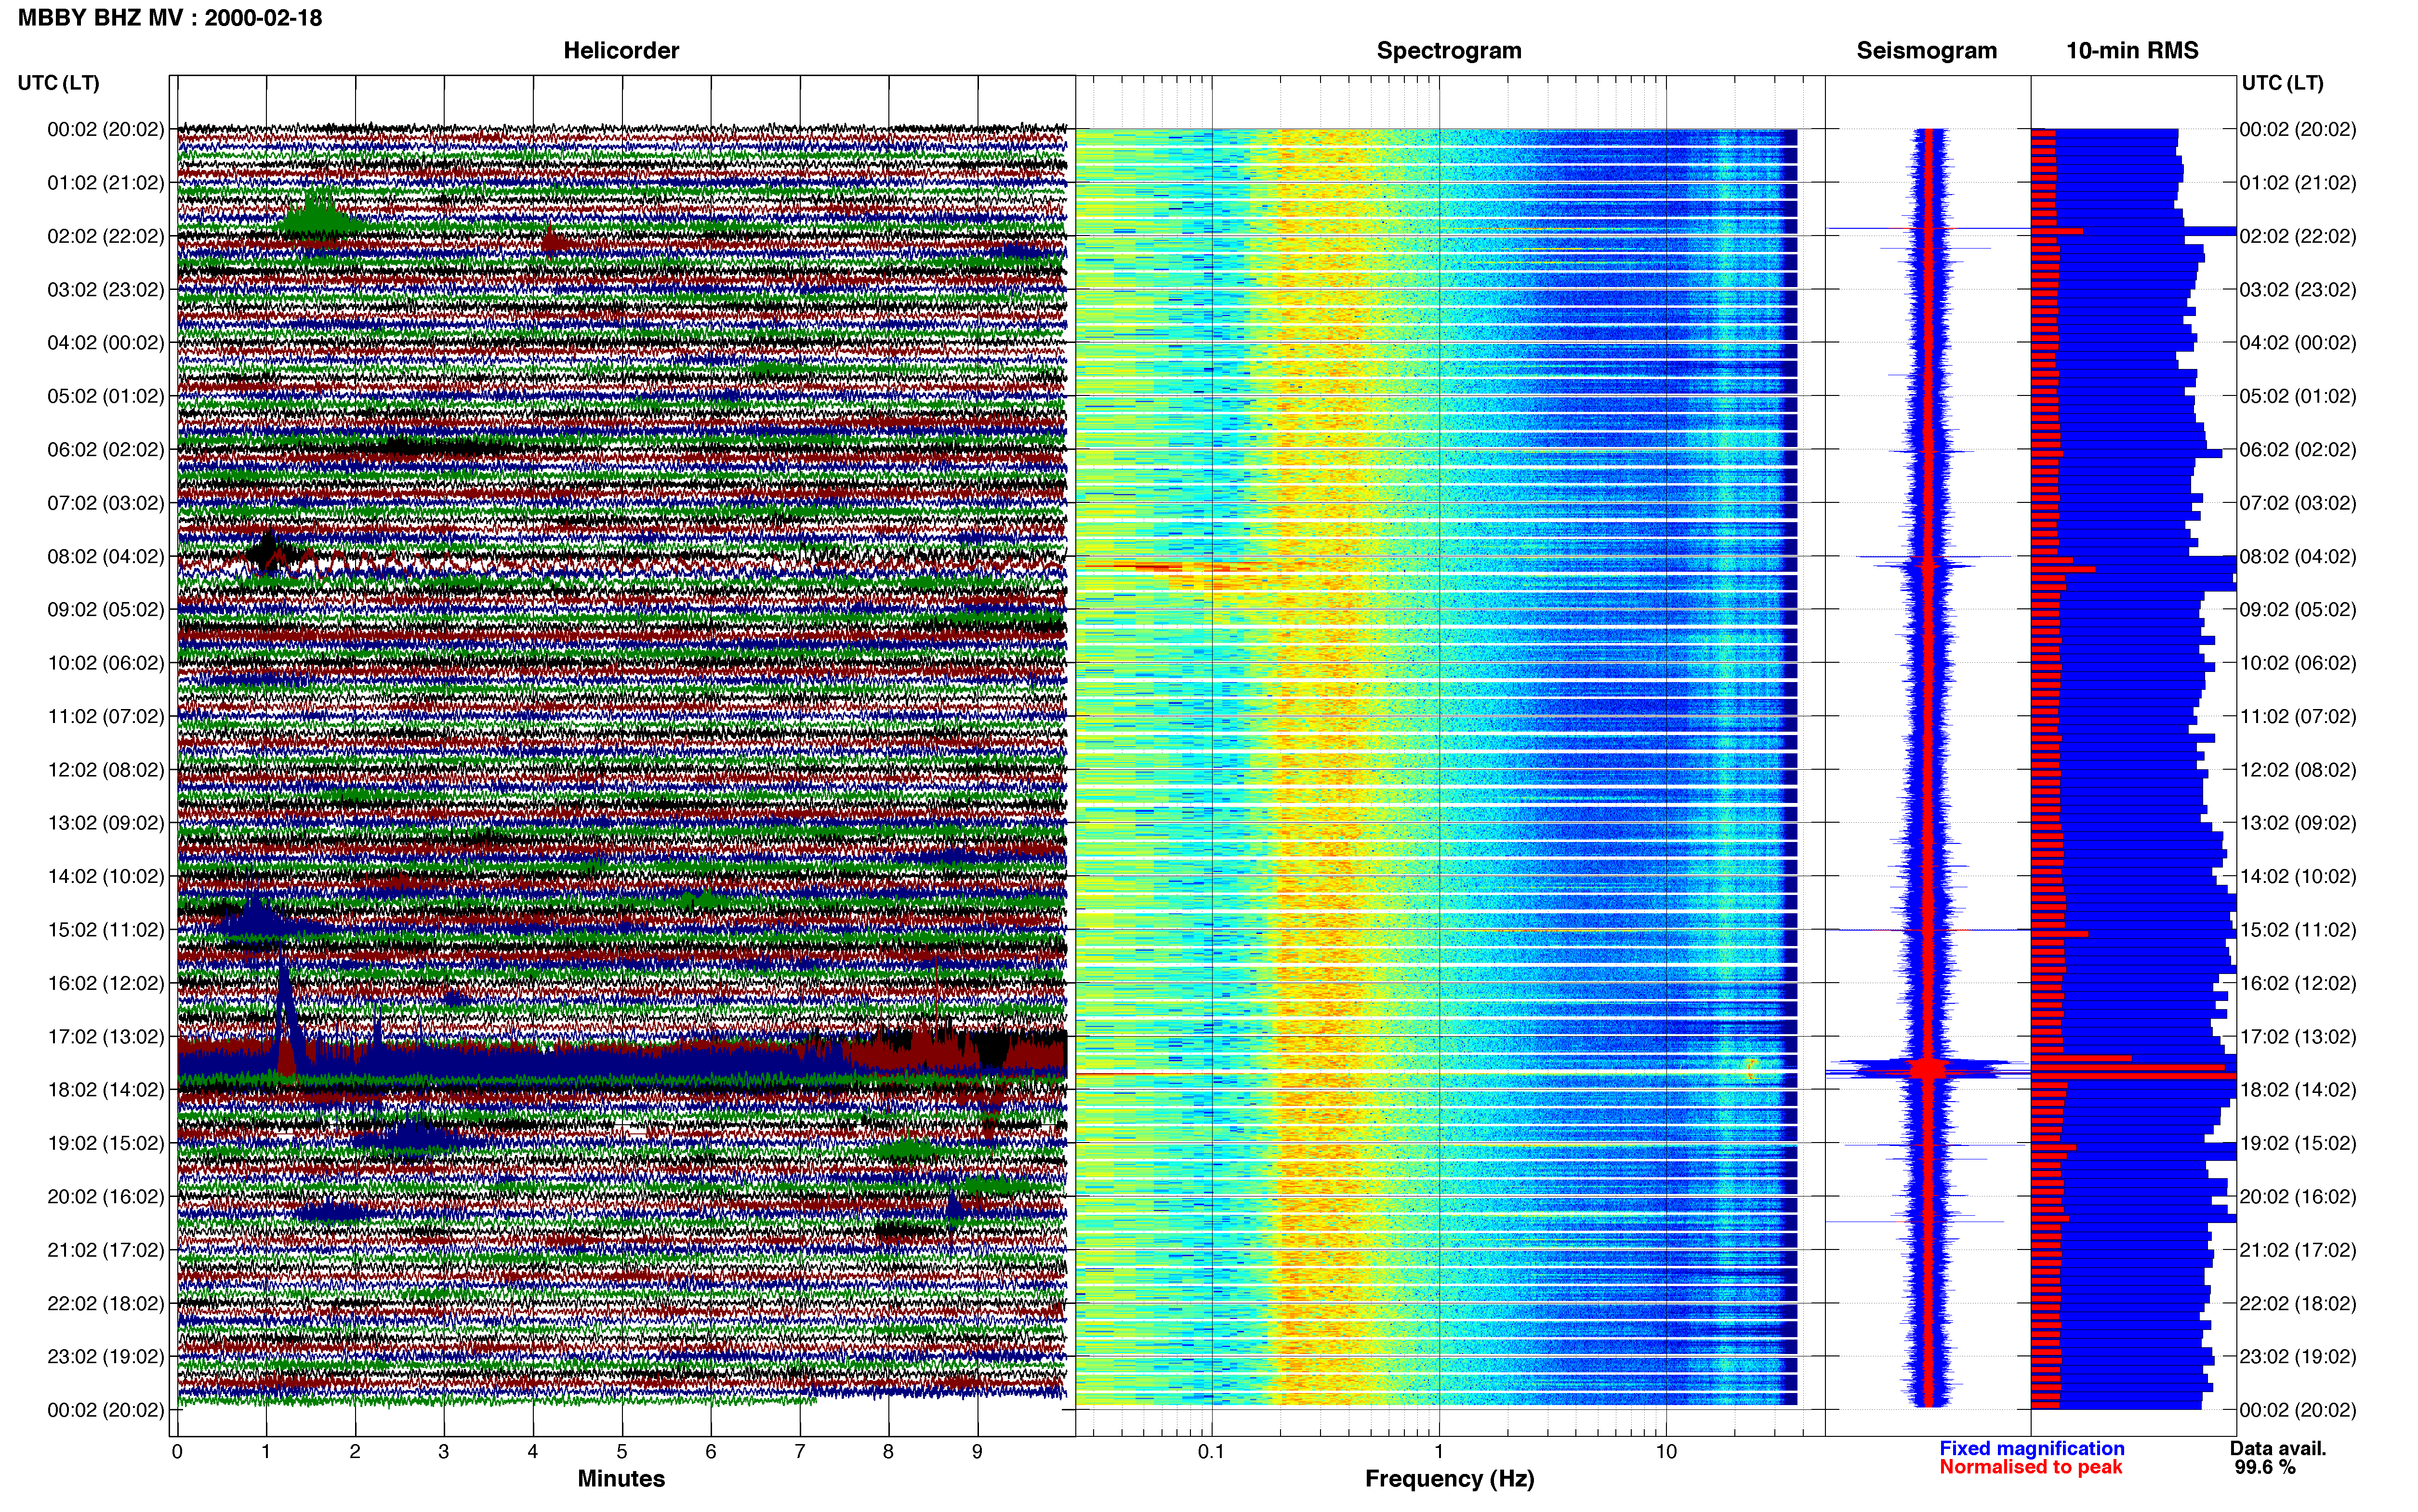The width and height of the screenshot is (2418, 1512).
Task: Click the "99.6 %" data availability value
Action: pyautogui.click(x=2265, y=1468)
